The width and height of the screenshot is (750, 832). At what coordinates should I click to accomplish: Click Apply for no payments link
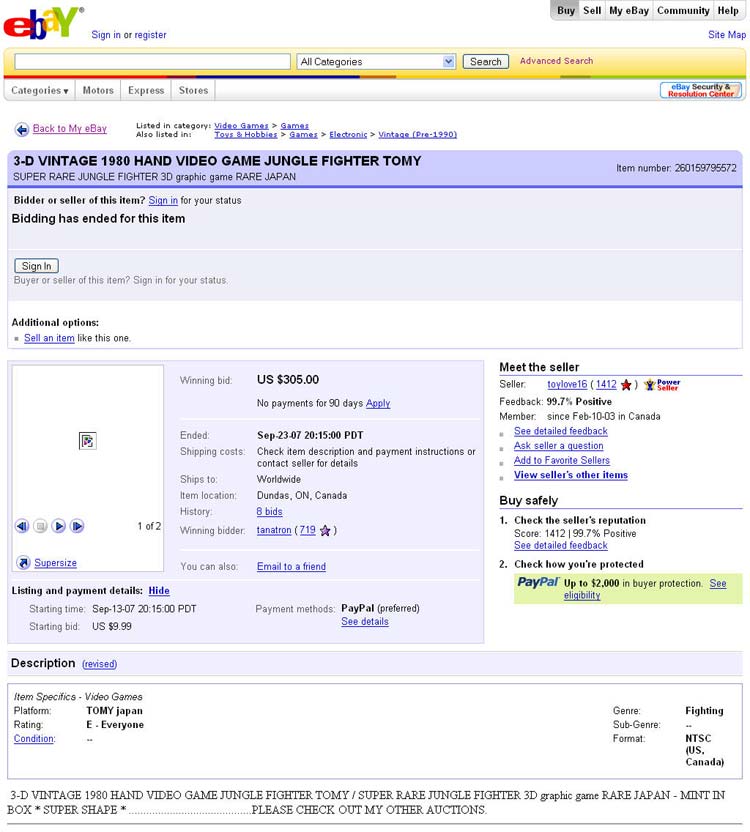[x=378, y=403]
